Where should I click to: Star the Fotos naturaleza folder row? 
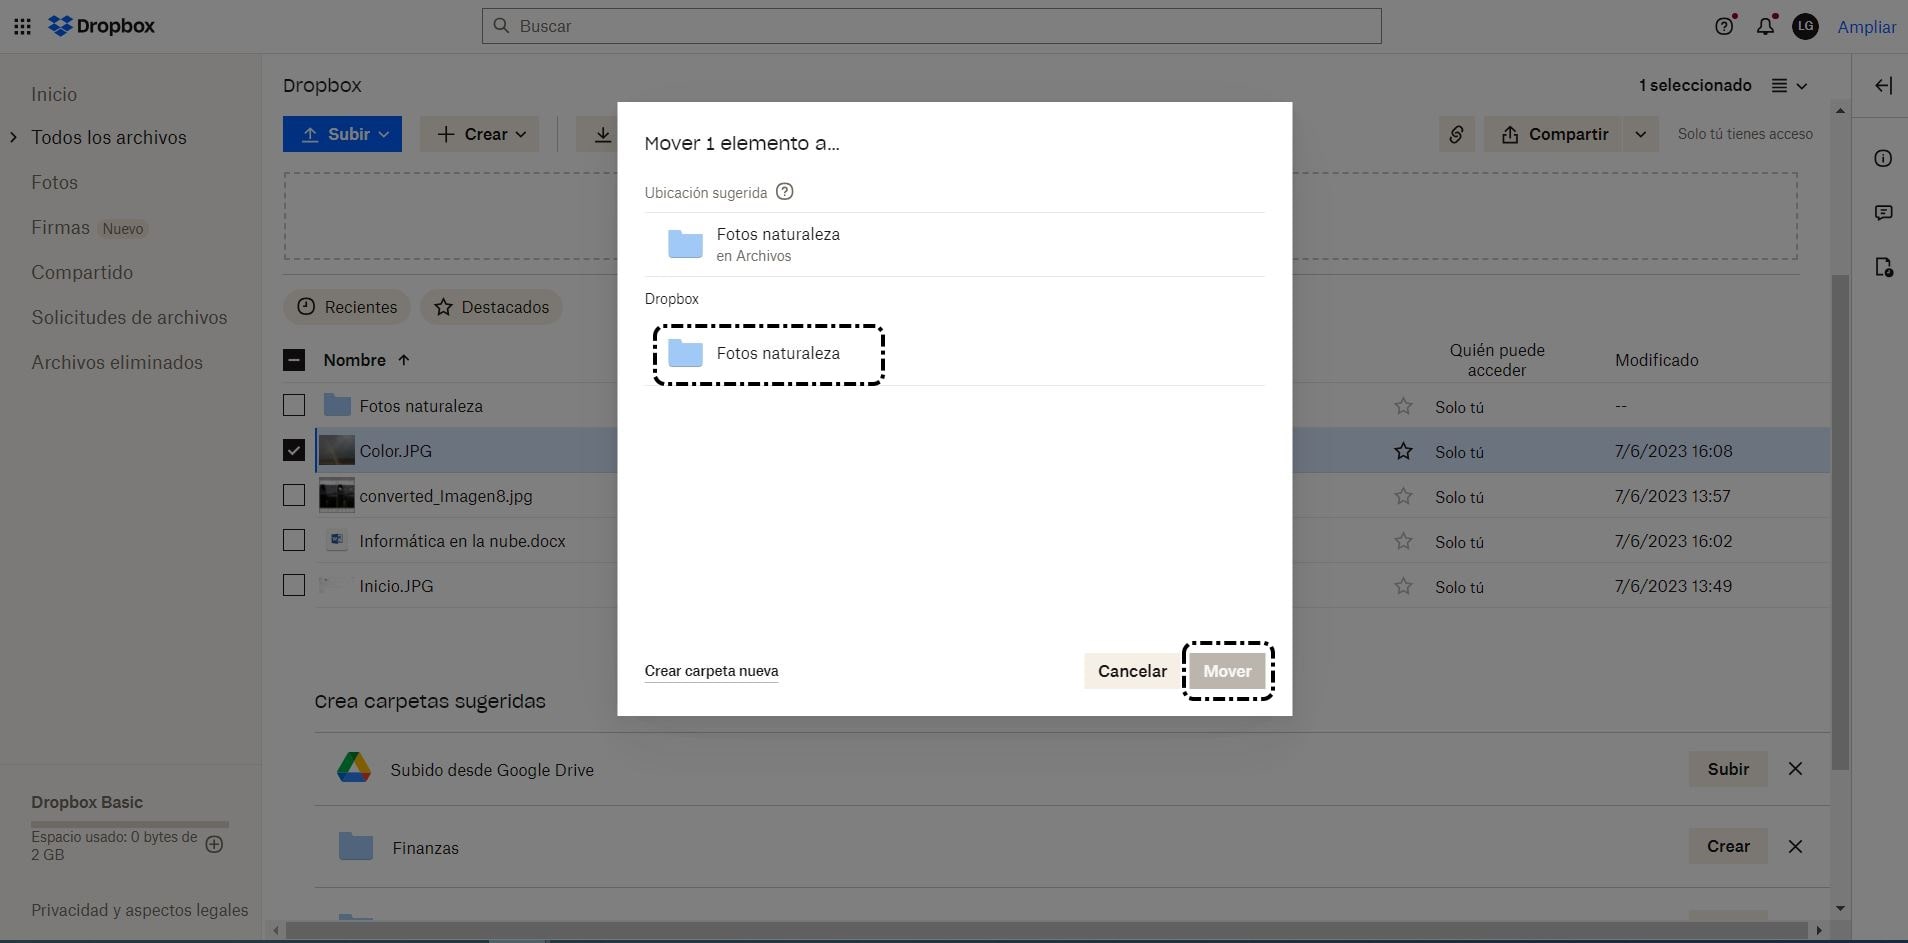point(1403,406)
